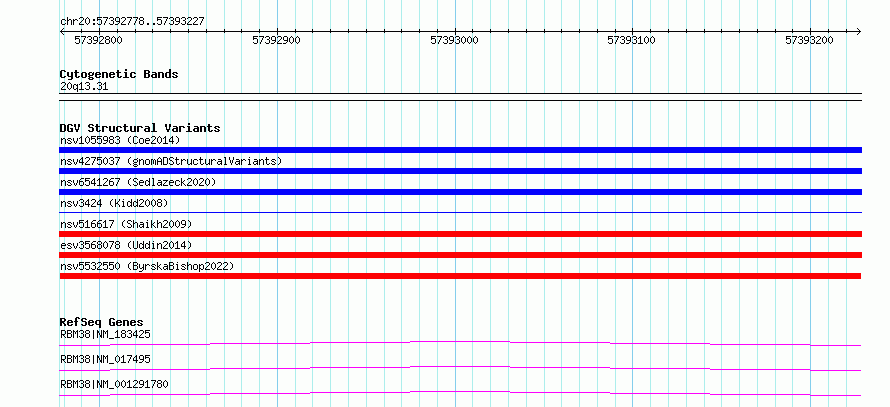Click thin blue line under nsv3424

pos(460,212)
